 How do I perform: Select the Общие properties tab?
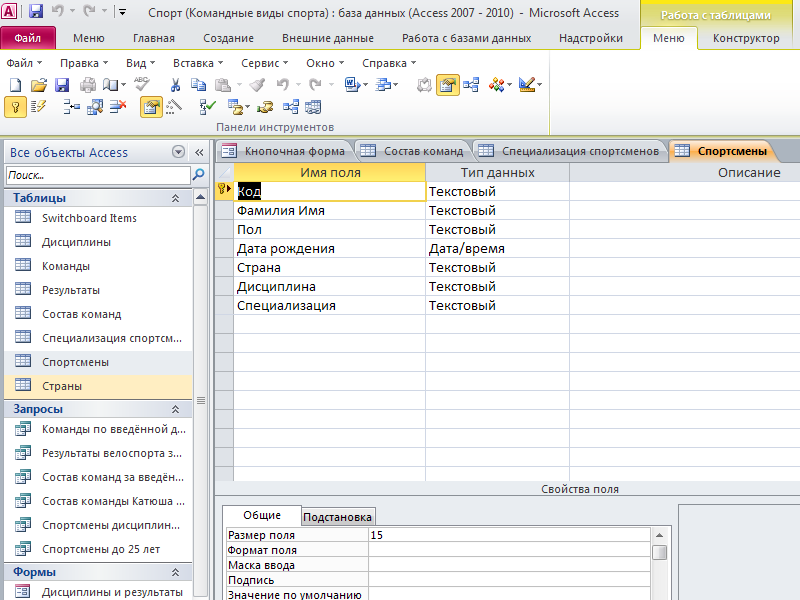click(x=262, y=515)
